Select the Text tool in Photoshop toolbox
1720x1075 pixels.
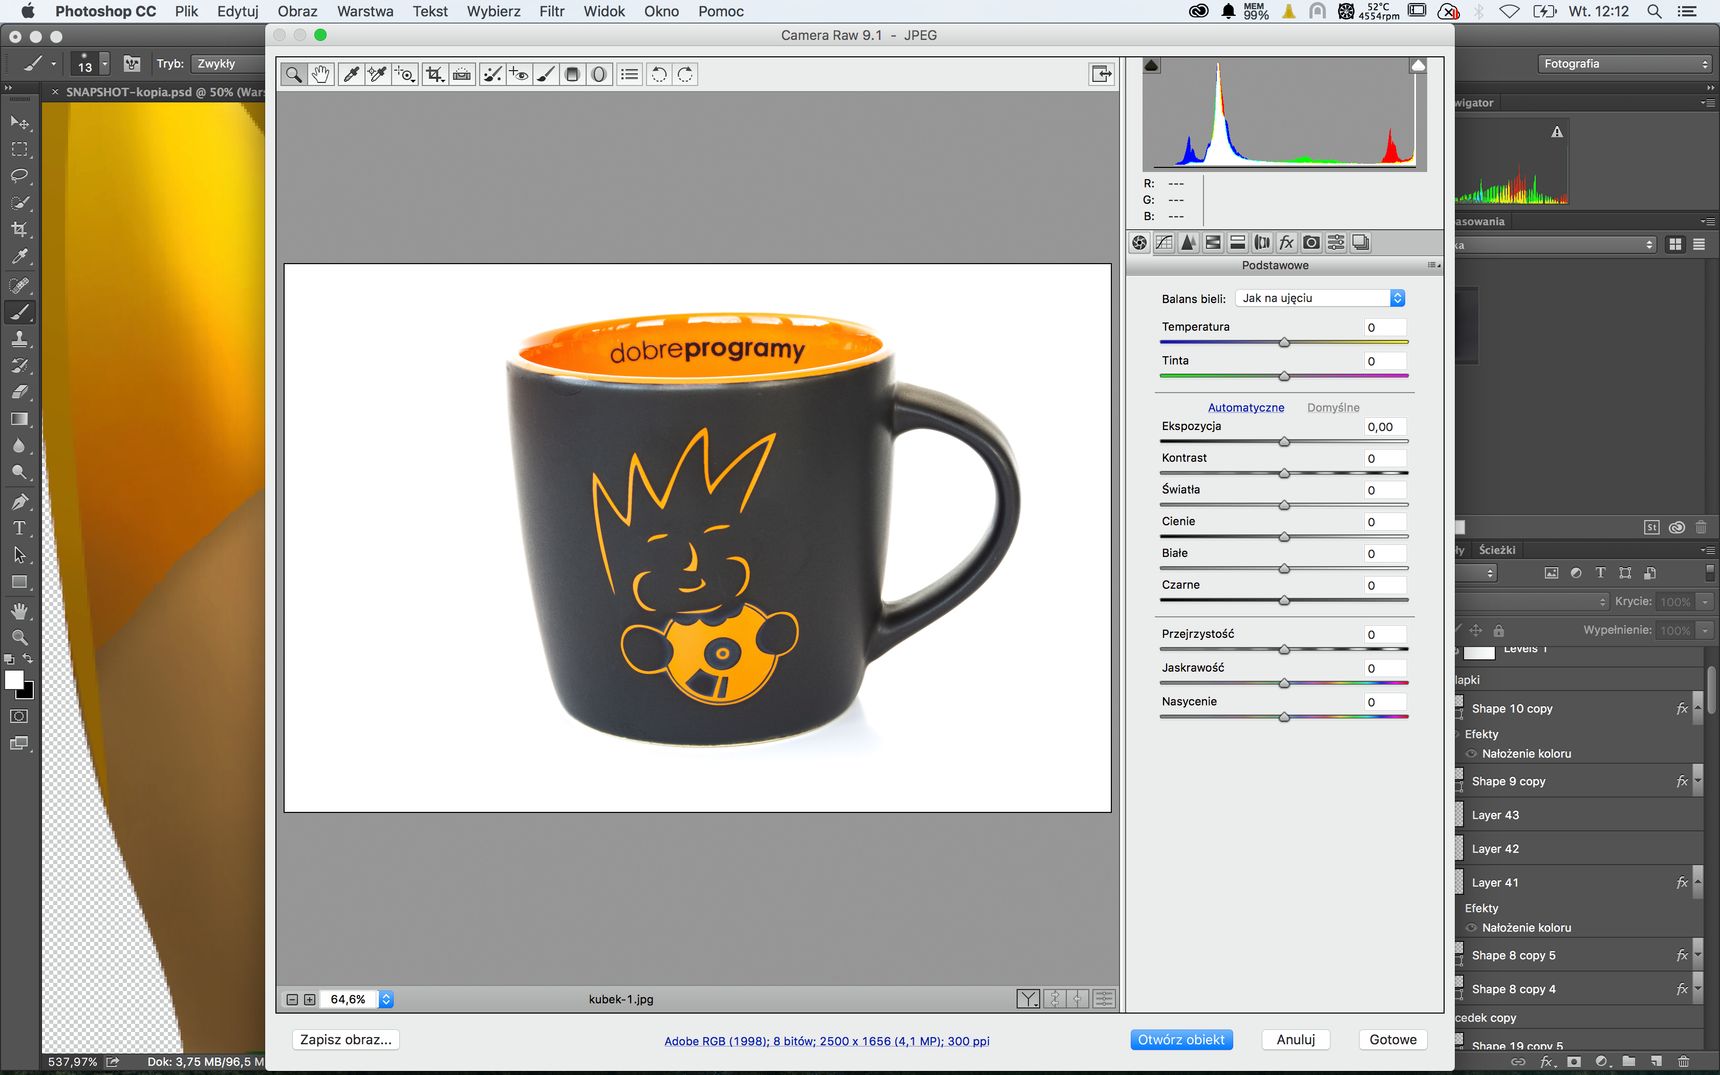(x=19, y=528)
